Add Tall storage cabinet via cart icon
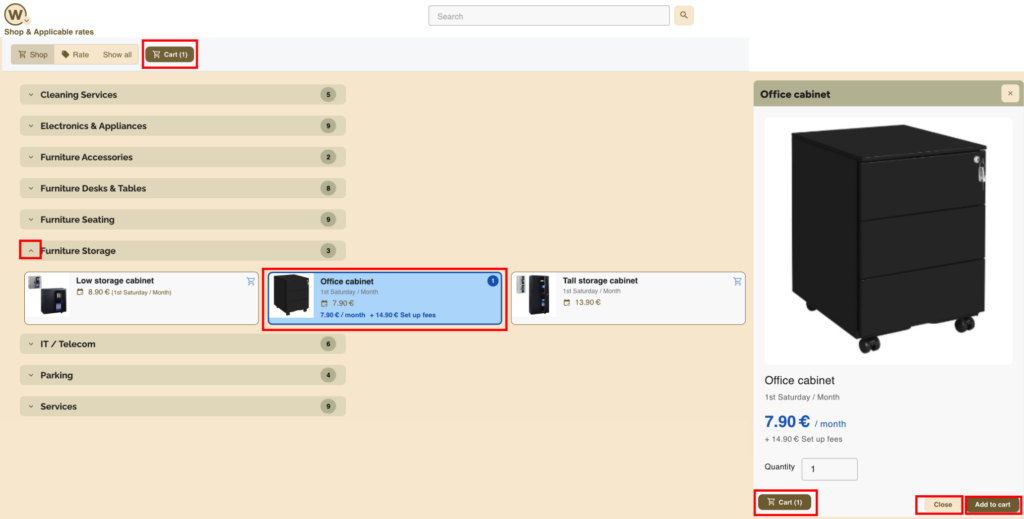Image resolution: width=1024 pixels, height=519 pixels. pos(737,282)
